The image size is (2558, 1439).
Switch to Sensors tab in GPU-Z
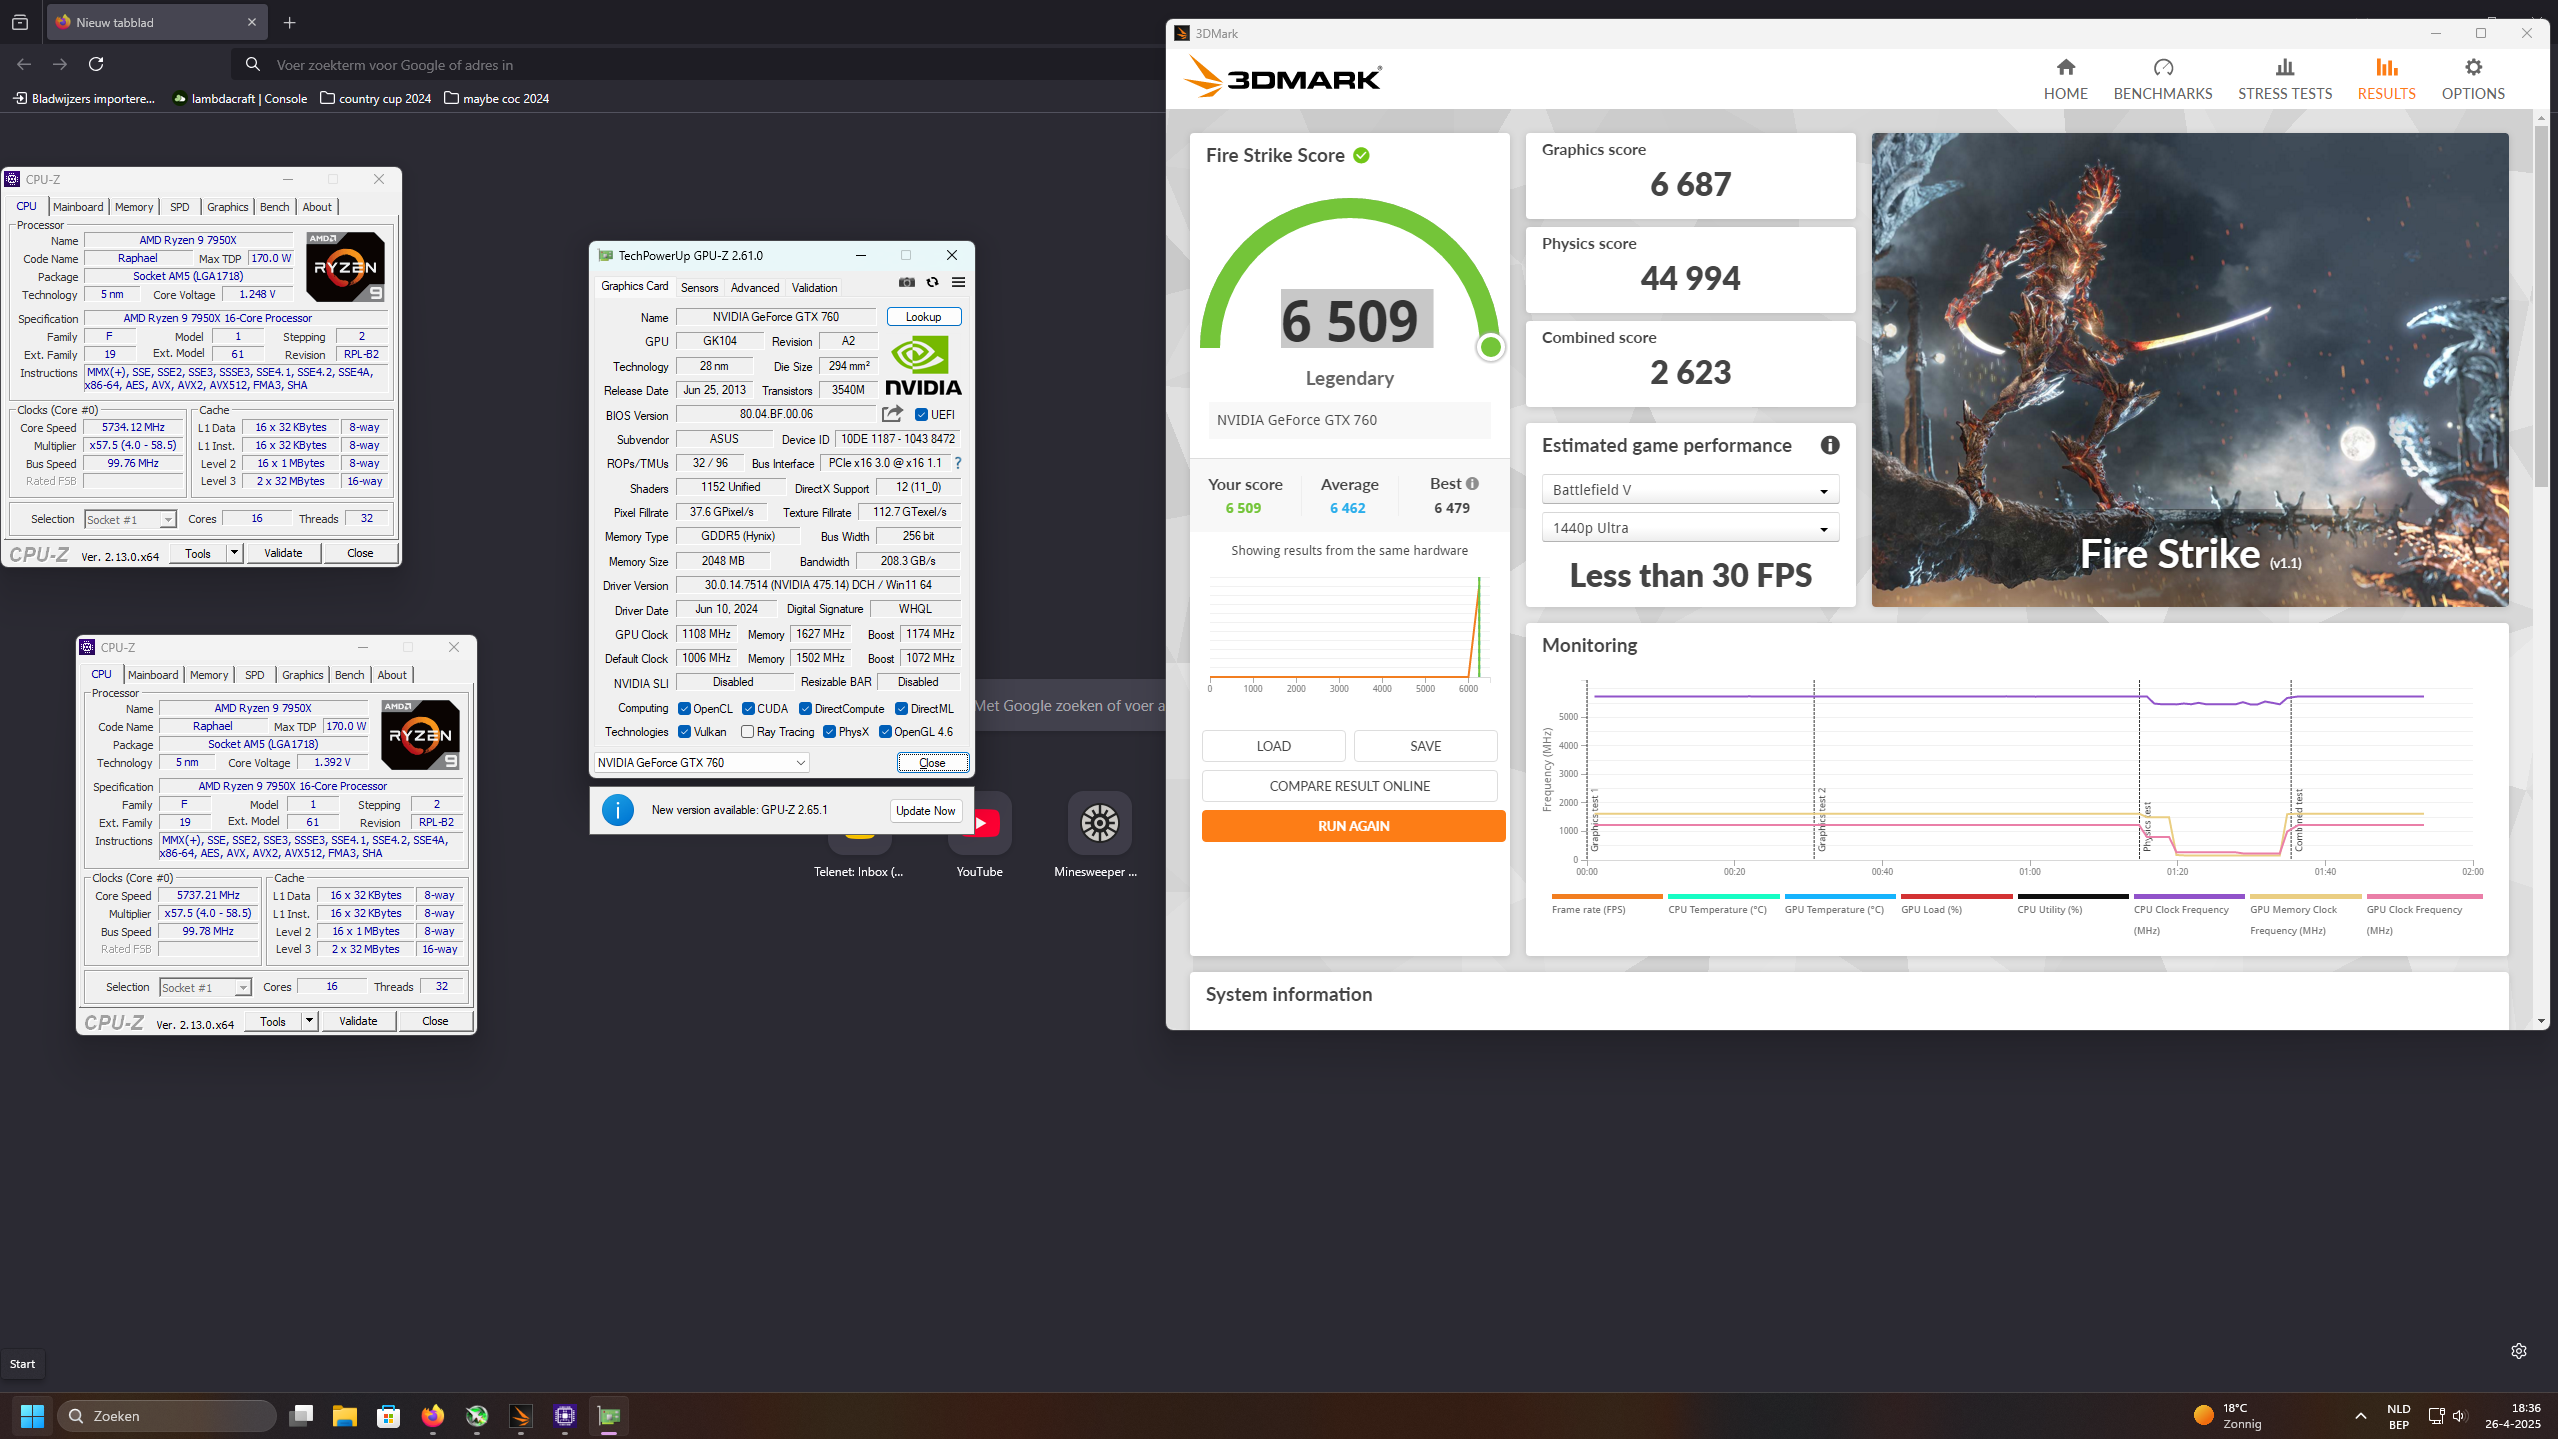pos(699,288)
